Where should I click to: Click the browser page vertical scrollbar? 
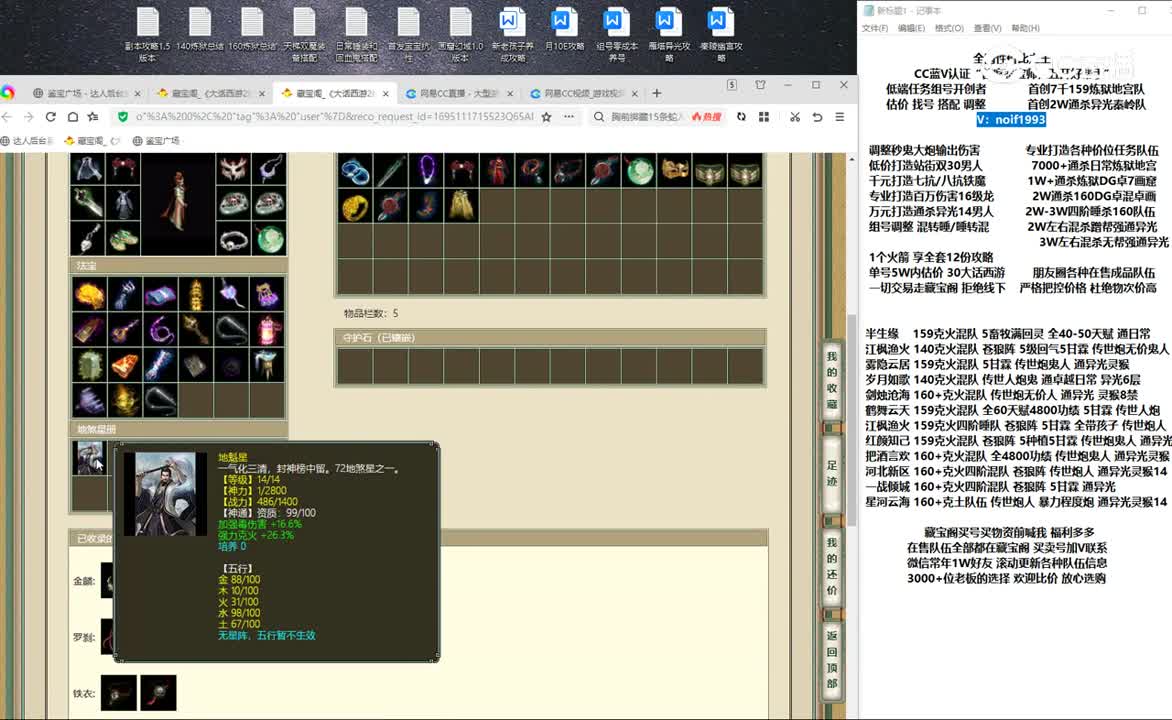tap(851, 419)
